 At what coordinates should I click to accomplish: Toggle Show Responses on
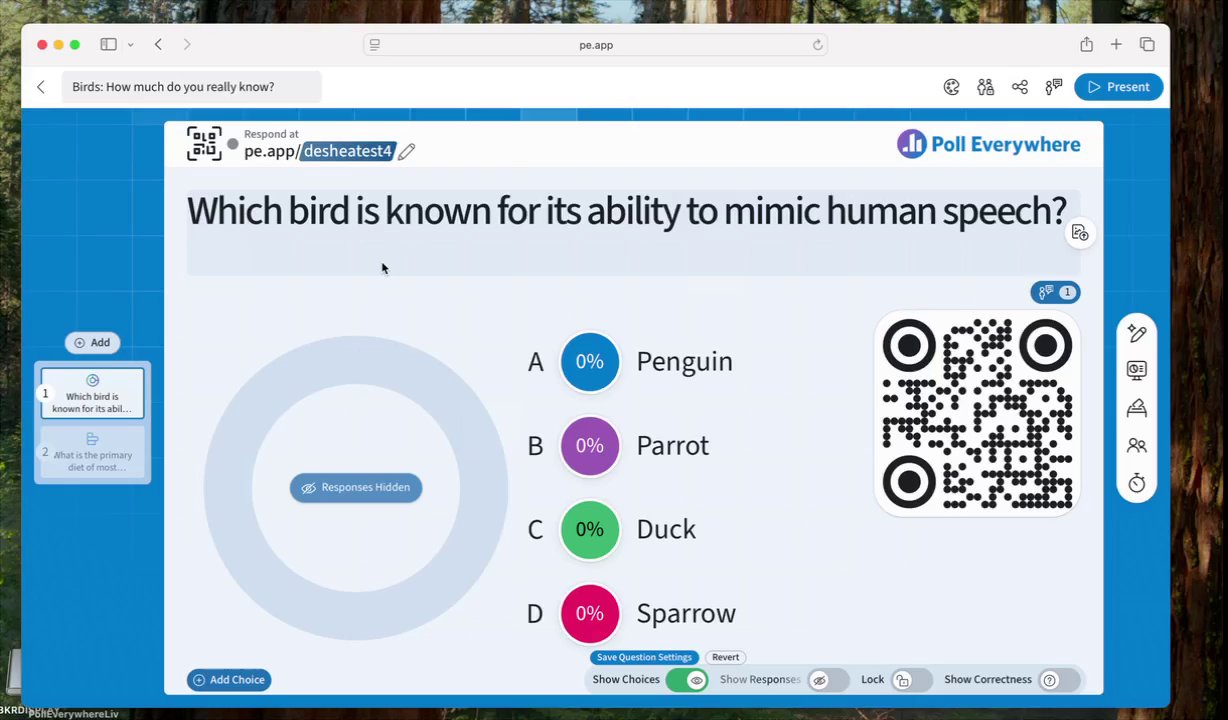[x=828, y=680]
